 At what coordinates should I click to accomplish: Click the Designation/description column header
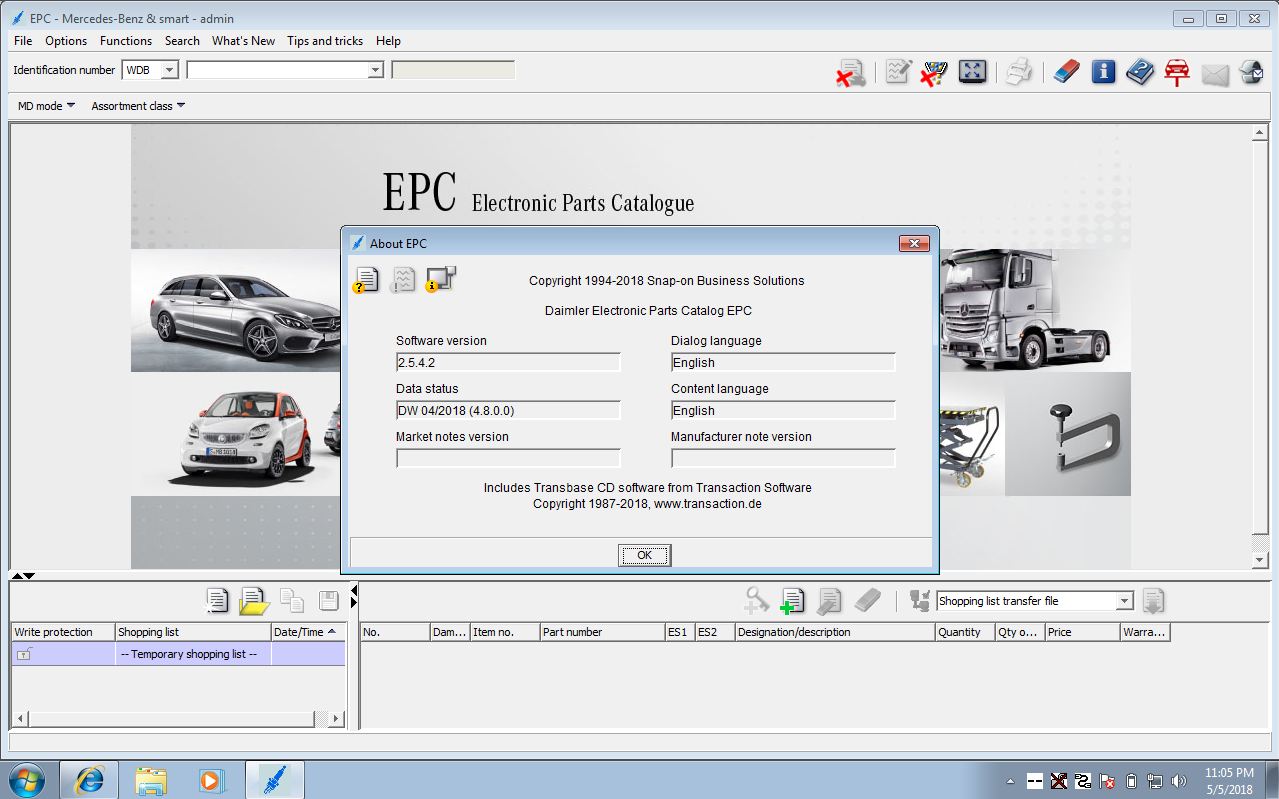click(834, 632)
